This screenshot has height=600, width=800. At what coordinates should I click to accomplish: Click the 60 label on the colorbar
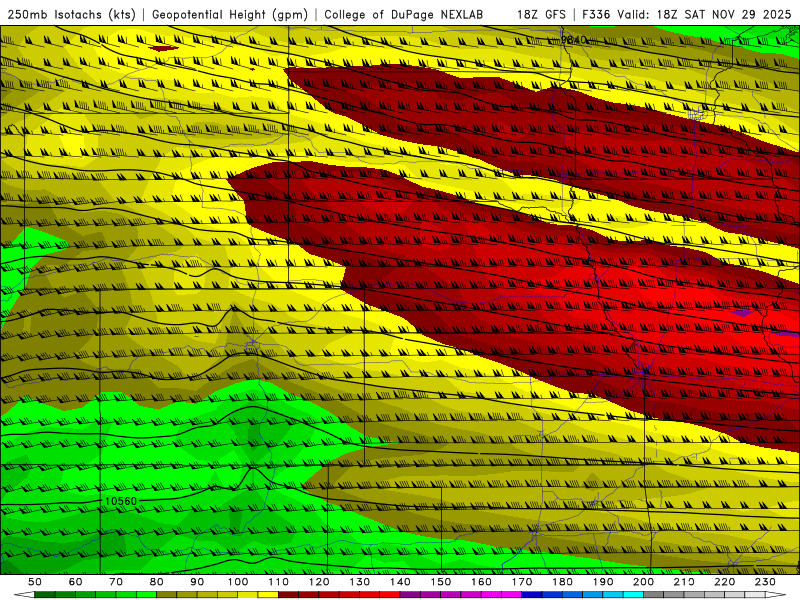coord(75,582)
